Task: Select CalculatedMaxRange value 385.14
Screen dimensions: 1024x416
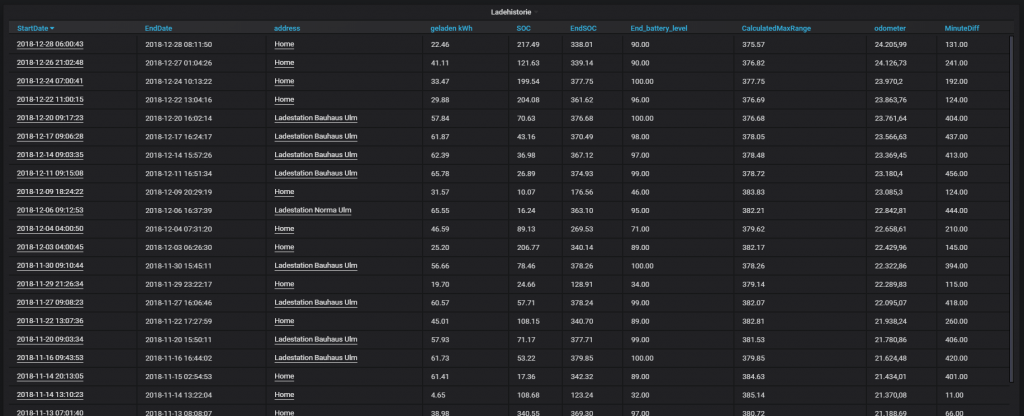Action: [754, 394]
